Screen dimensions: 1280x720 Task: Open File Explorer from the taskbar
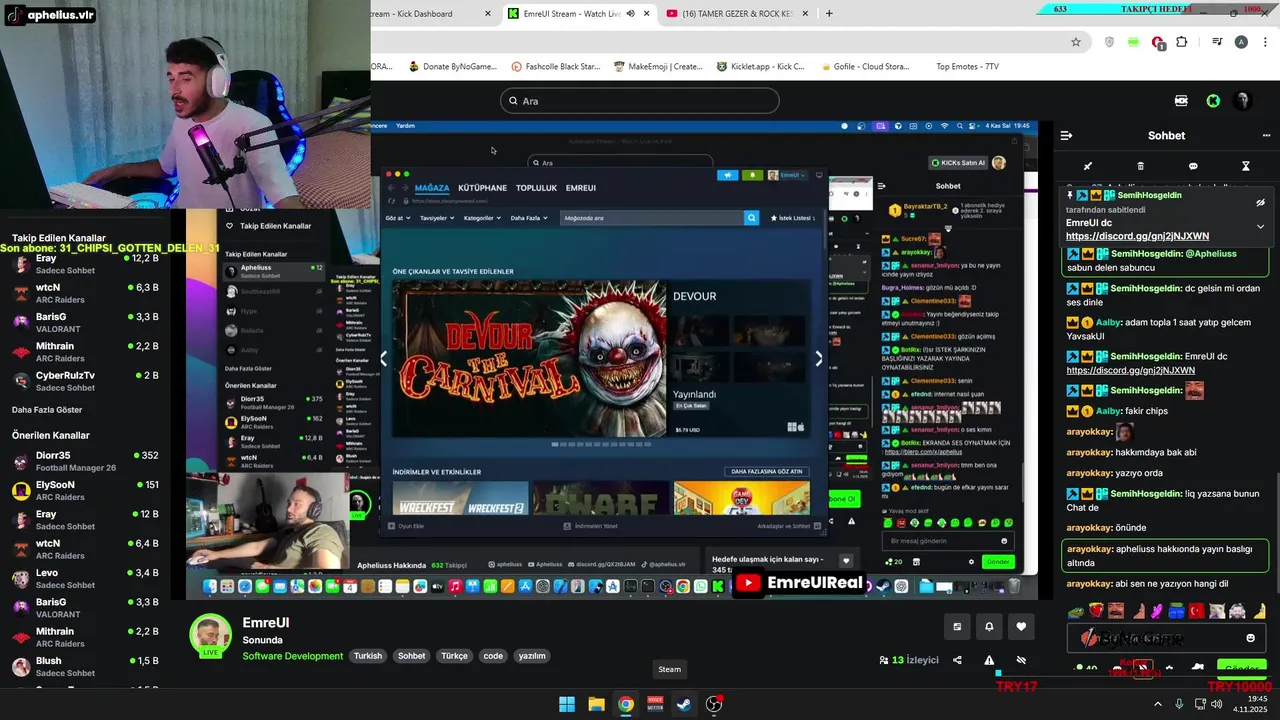tap(596, 704)
